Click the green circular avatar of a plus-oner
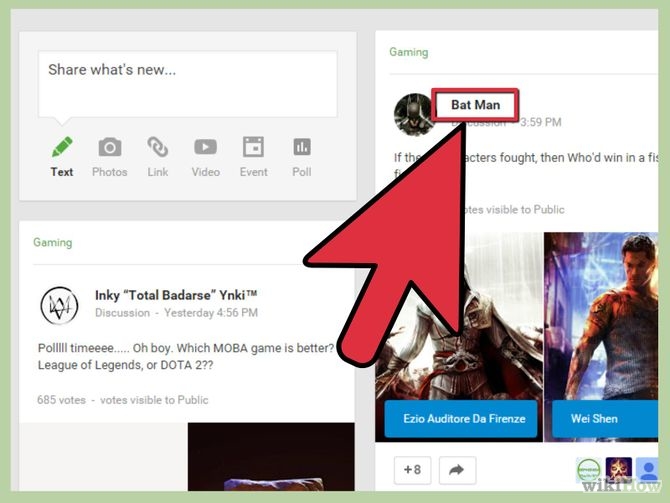 click(588, 470)
